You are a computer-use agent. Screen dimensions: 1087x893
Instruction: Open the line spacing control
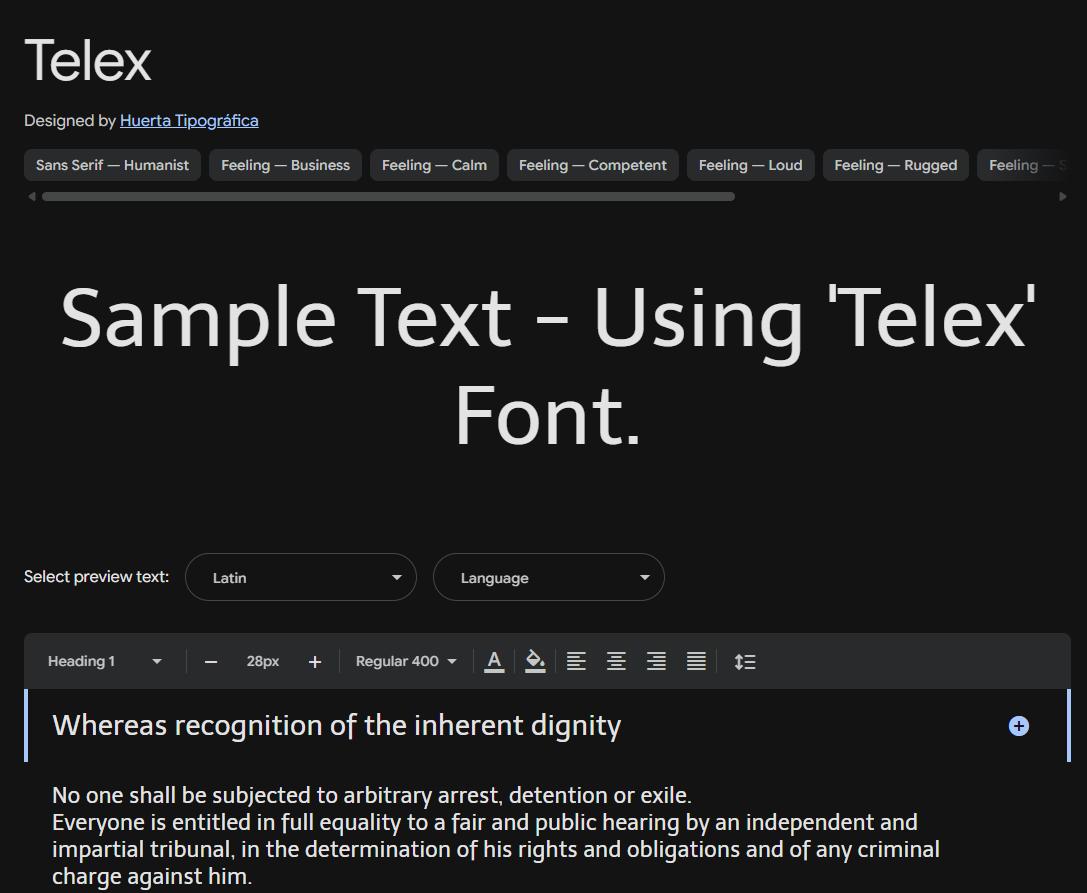tap(745, 661)
